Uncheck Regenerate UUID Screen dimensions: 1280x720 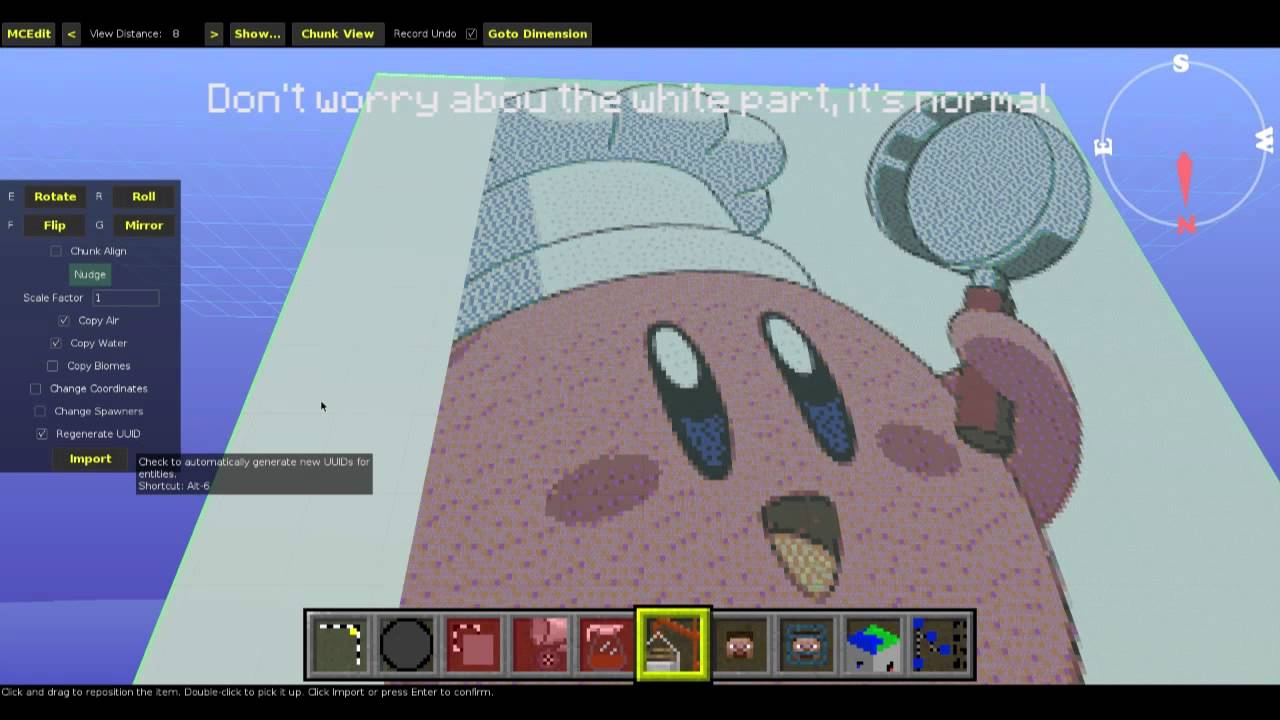tap(42, 434)
